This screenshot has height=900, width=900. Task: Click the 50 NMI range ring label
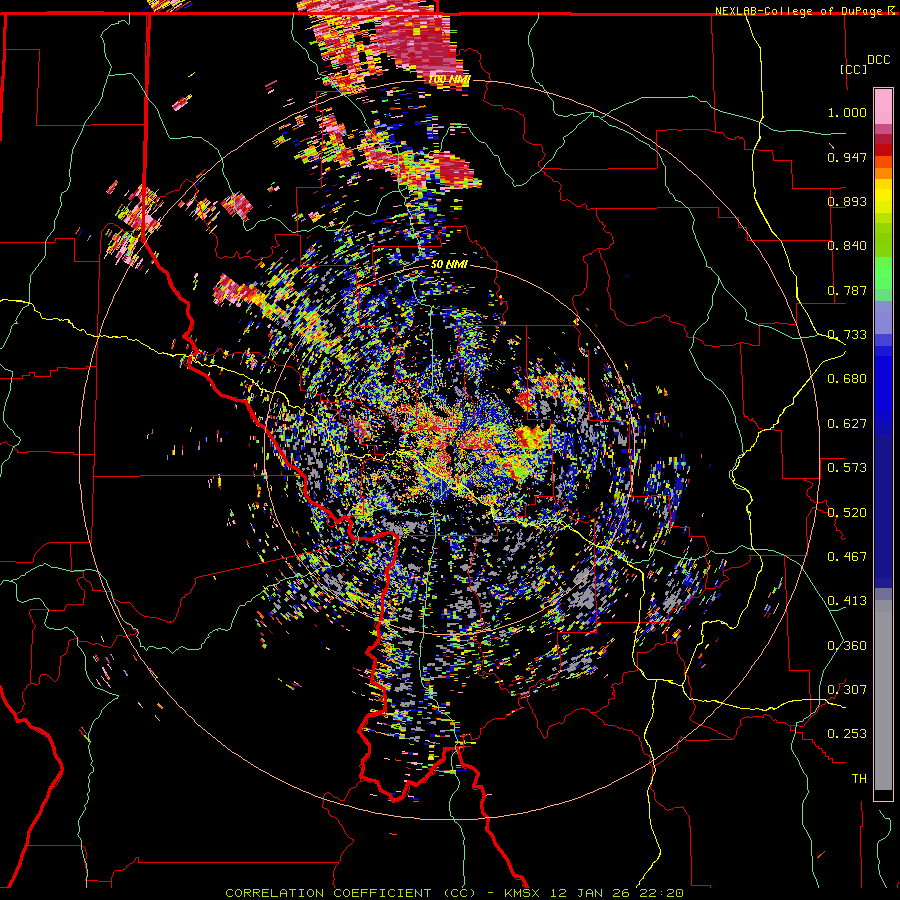click(449, 265)
